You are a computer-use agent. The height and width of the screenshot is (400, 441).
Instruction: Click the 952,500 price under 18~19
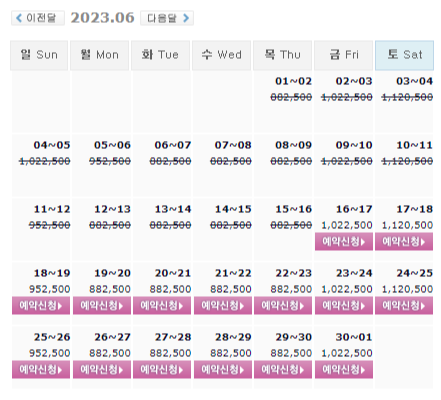pyautogui.click(x=50, y=289)
